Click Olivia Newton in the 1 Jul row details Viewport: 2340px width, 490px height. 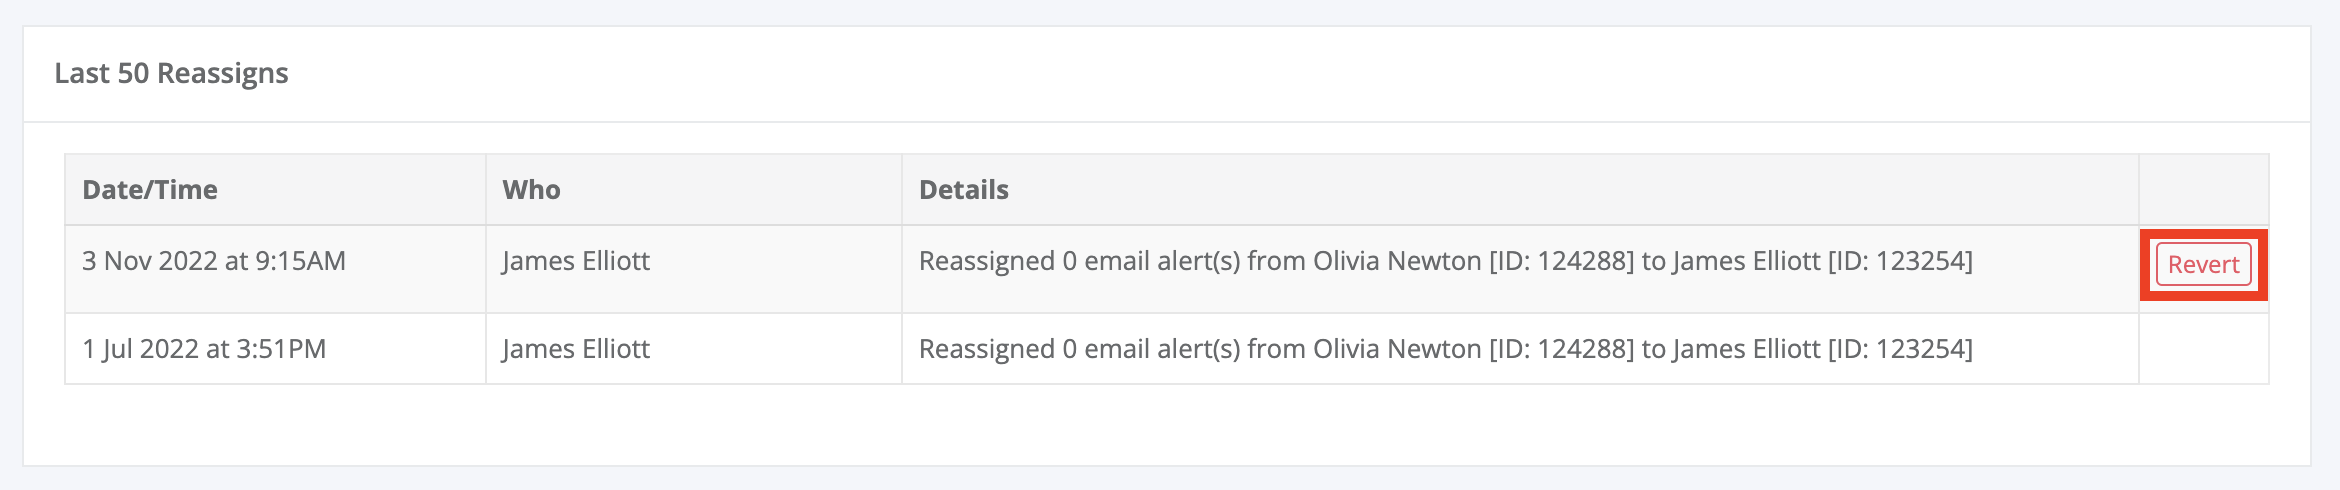click(x=1397, y=349)
